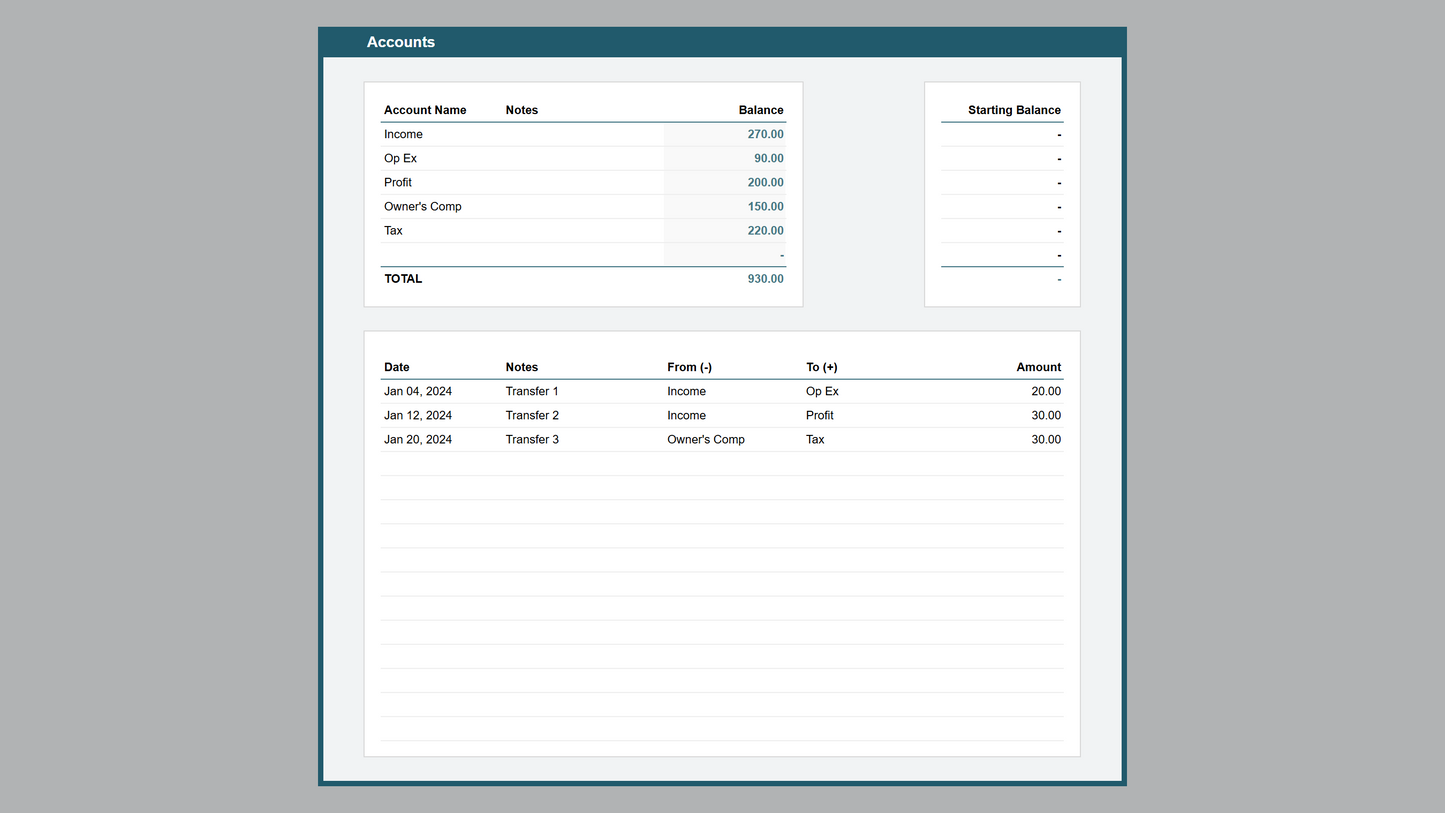Select the Jan 20, 2024 date cell

click(418, 439)
